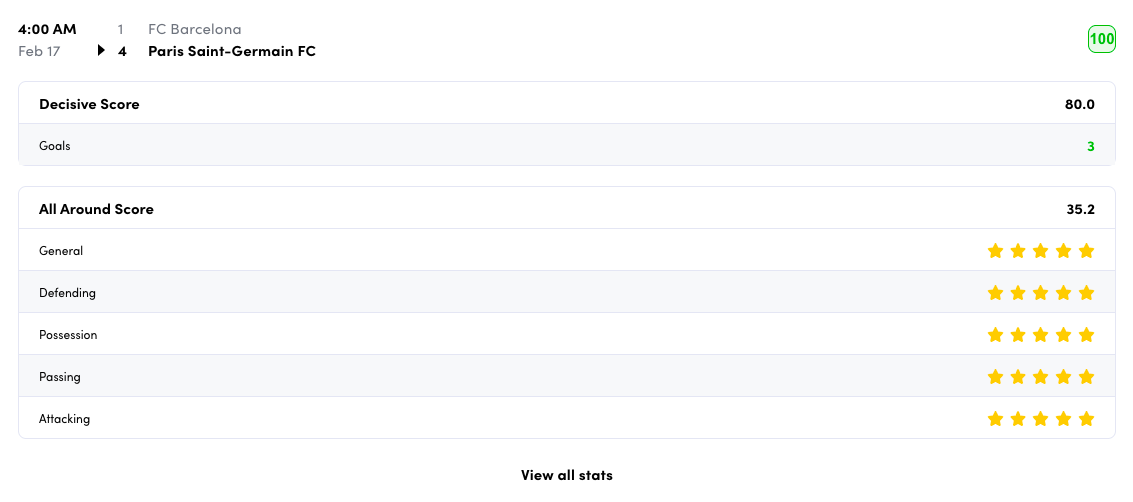Image resolution: width=1133 pixels, height=502 pixels.
Task: Click the 4:00 AM match time
Action: click(47, 29)
